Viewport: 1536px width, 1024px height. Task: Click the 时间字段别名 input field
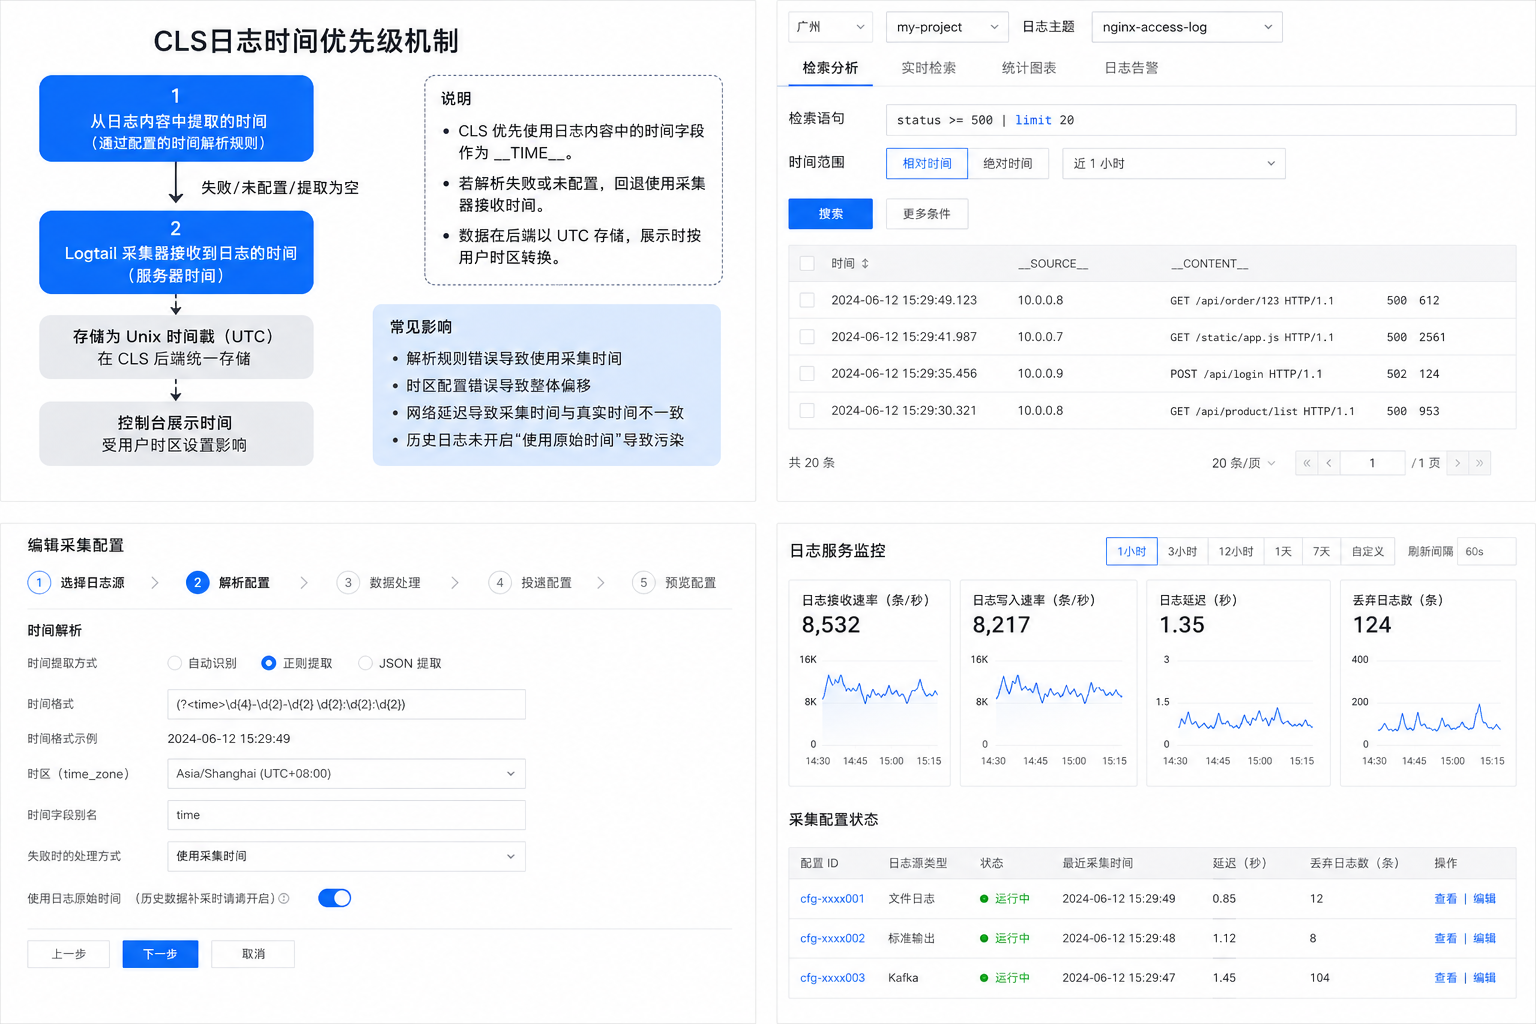346,815
